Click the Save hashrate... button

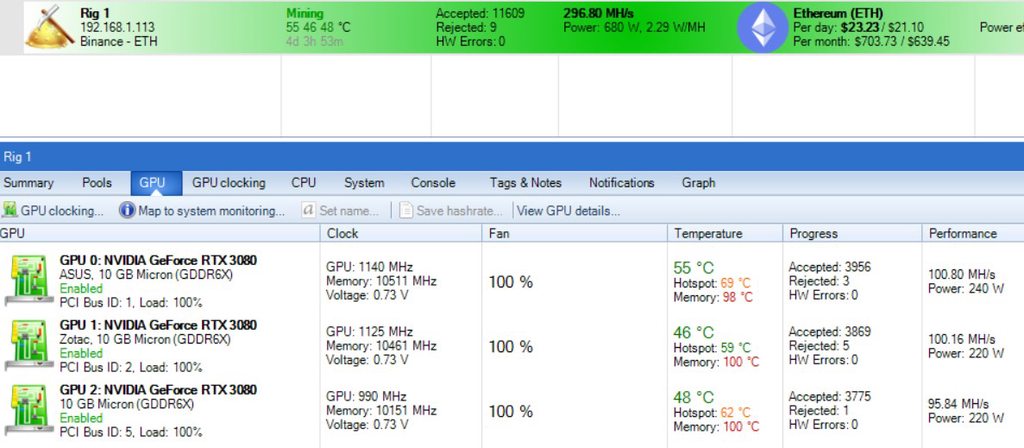451,211
